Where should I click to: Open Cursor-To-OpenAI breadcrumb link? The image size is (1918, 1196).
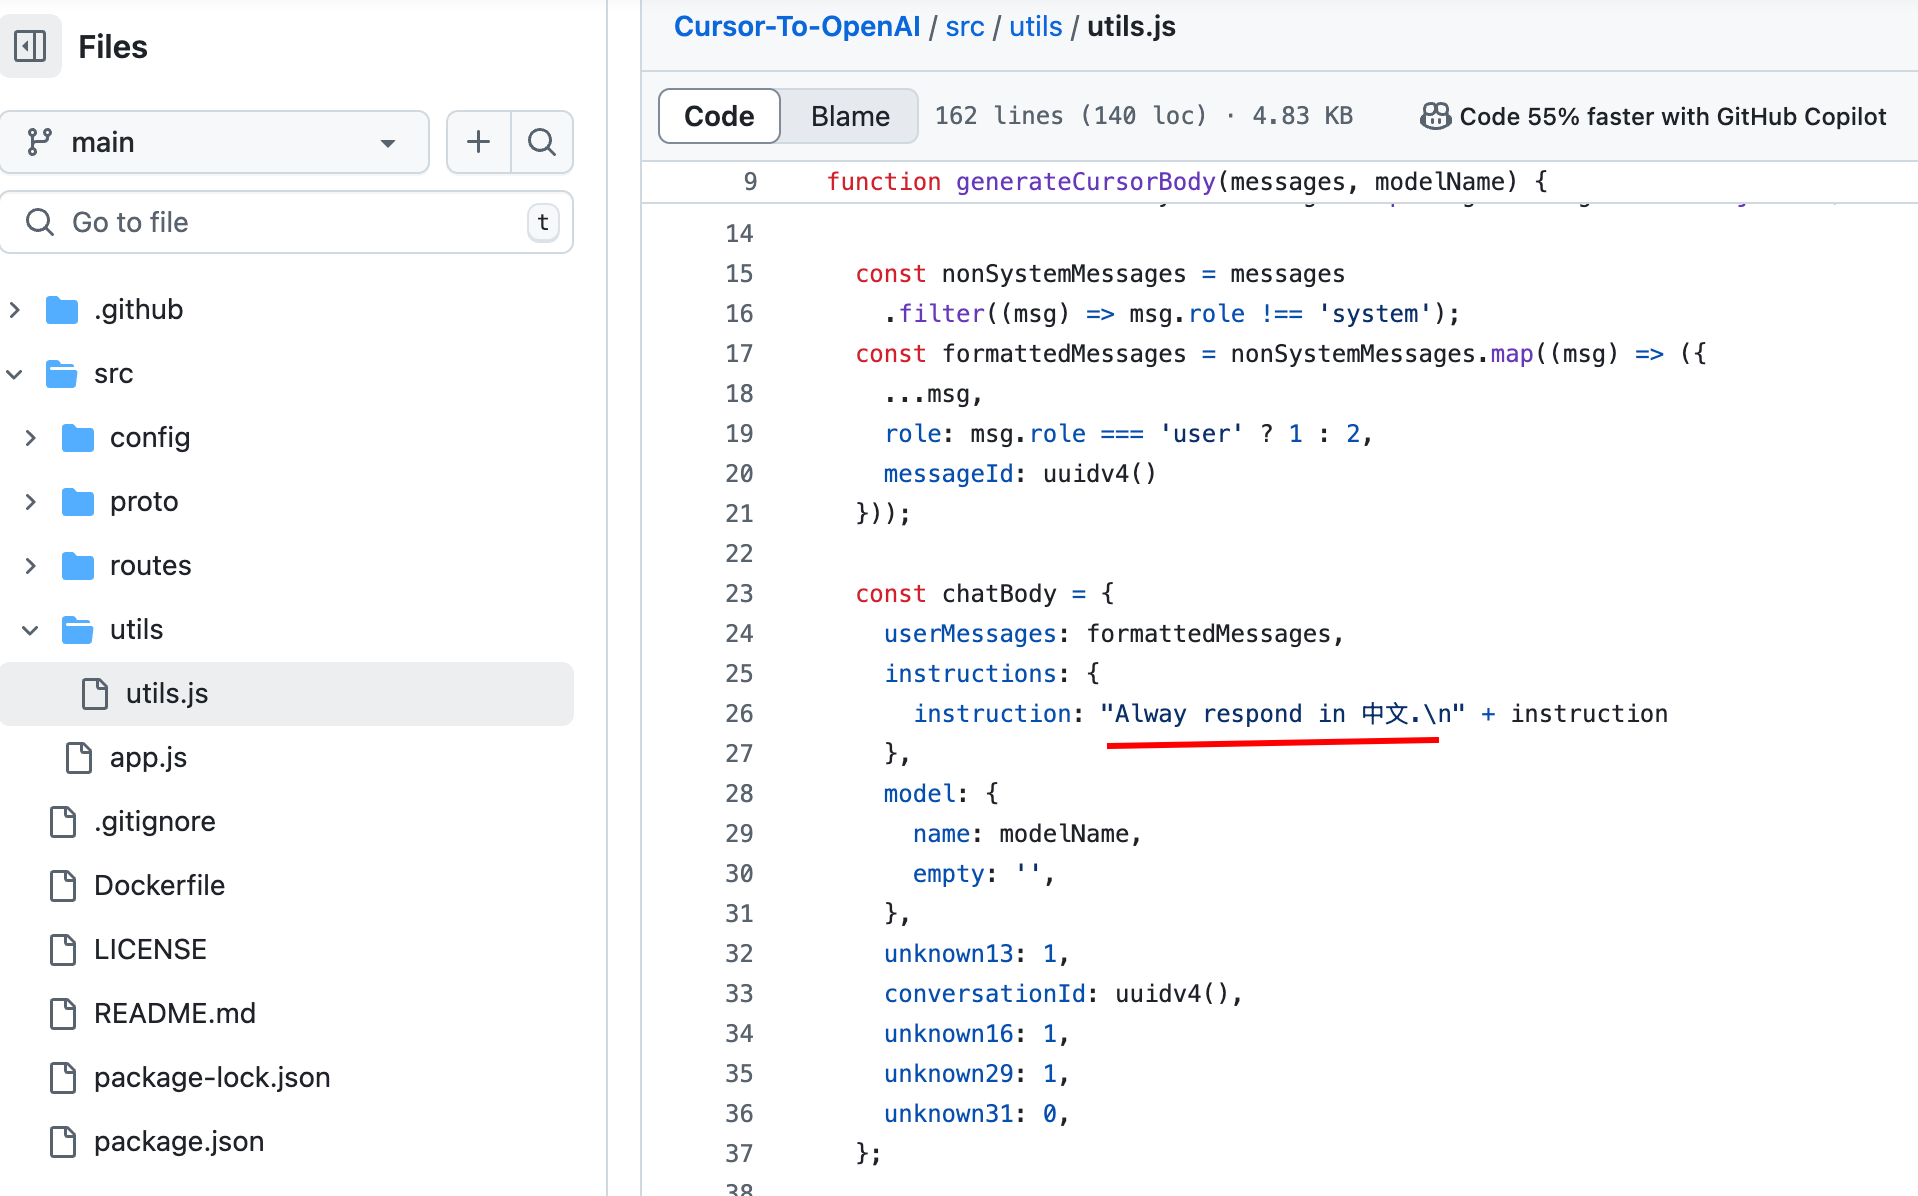point(797,27)
